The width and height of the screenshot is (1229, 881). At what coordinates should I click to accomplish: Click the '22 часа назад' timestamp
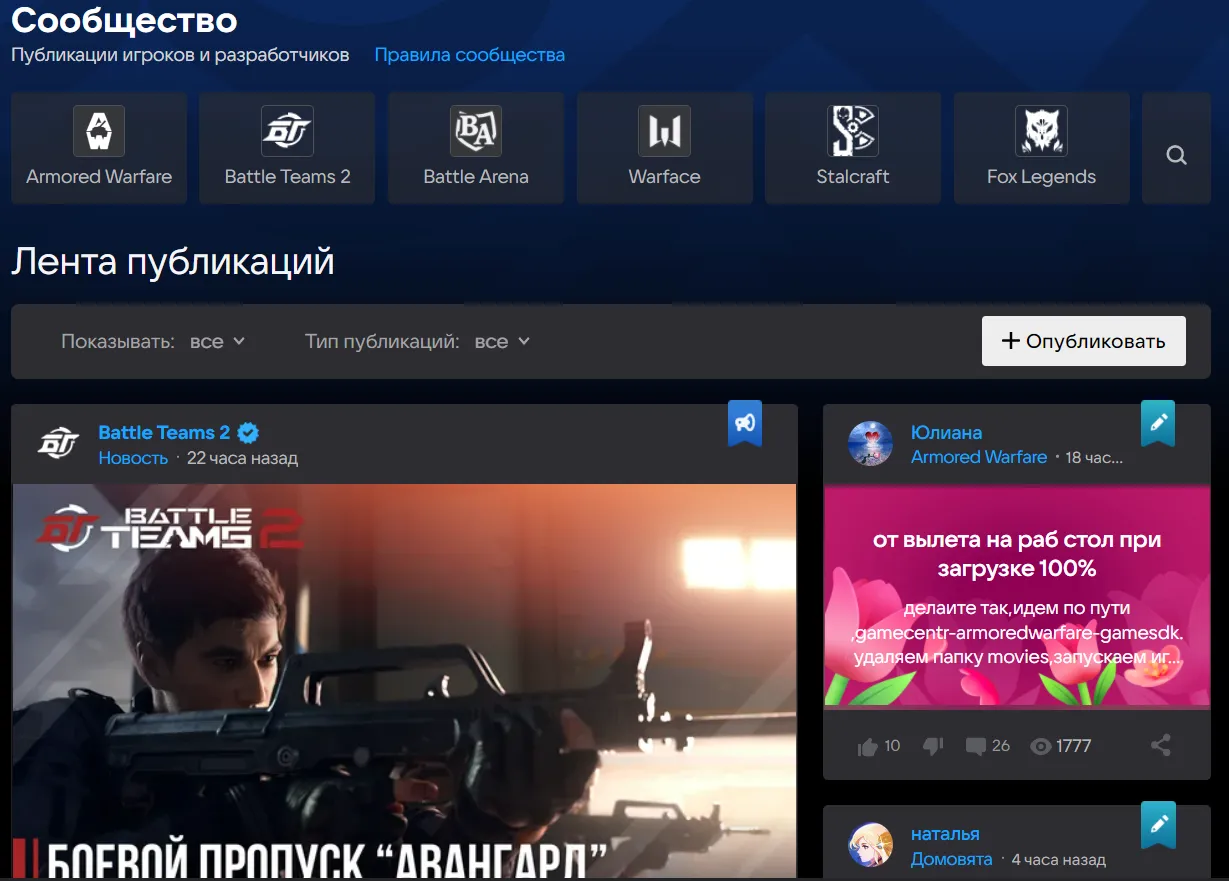(243, 458)
